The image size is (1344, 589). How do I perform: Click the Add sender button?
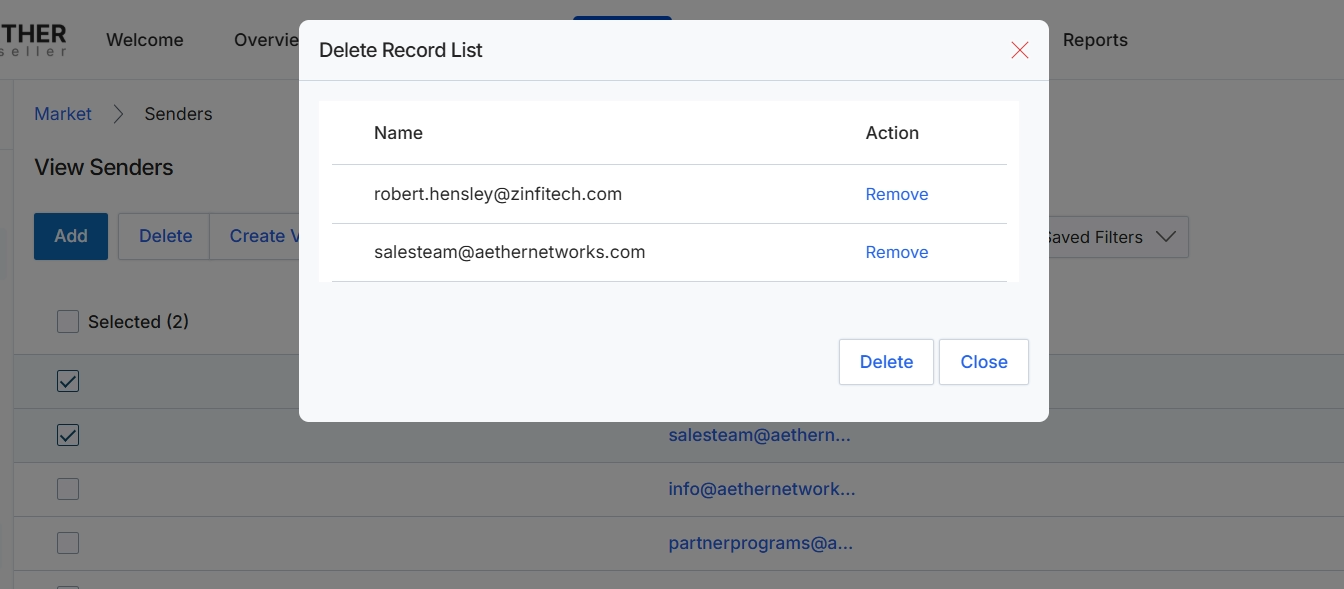pos(71,236)
